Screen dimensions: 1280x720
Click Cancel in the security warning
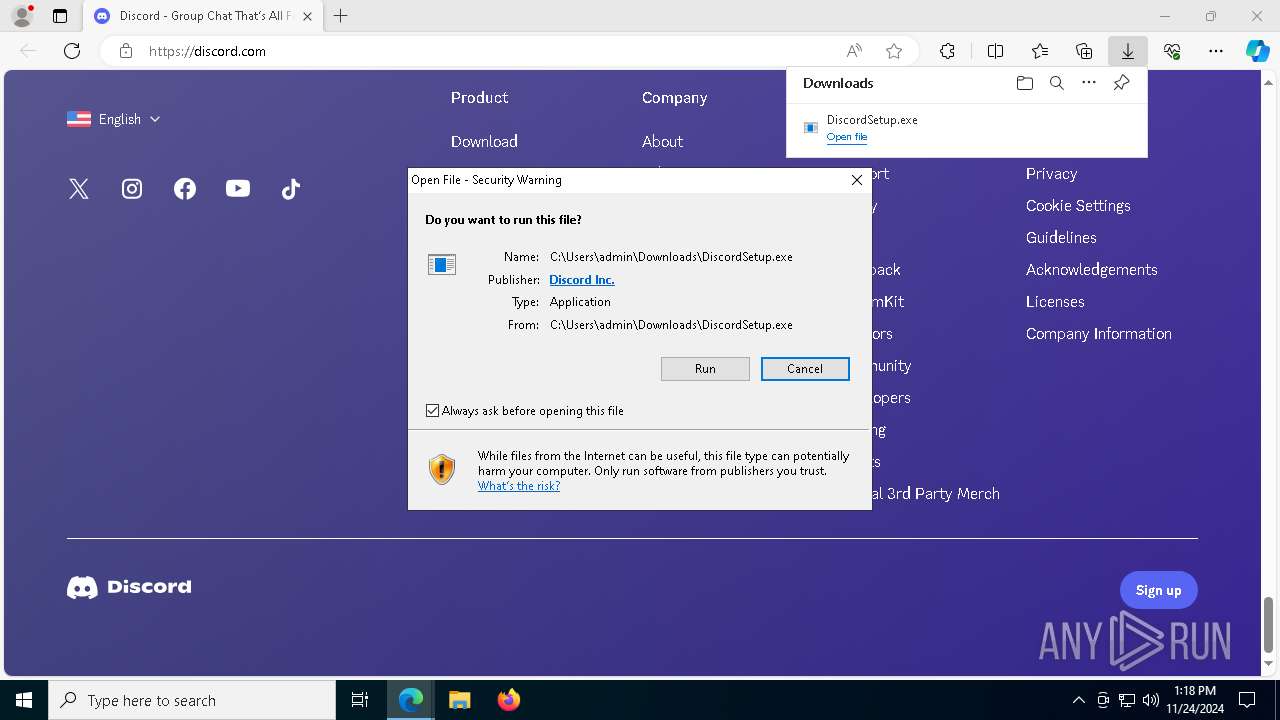[805, 369]
